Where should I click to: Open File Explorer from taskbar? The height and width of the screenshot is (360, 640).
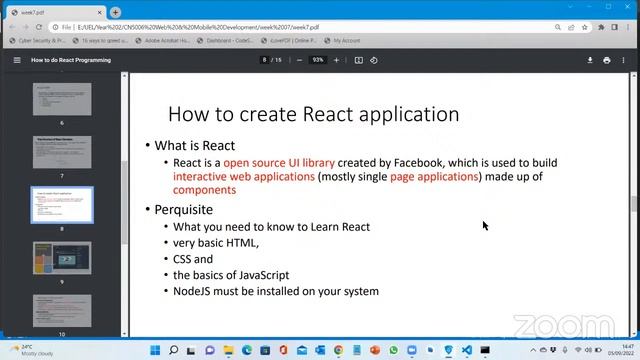(x=229, y=350)
